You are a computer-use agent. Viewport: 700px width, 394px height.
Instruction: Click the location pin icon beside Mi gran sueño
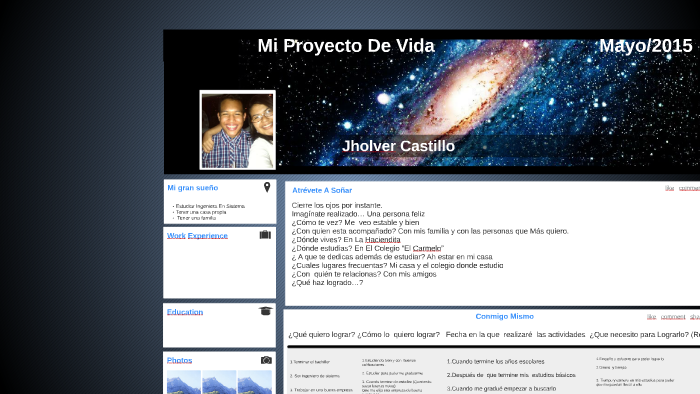pos(267,187)
